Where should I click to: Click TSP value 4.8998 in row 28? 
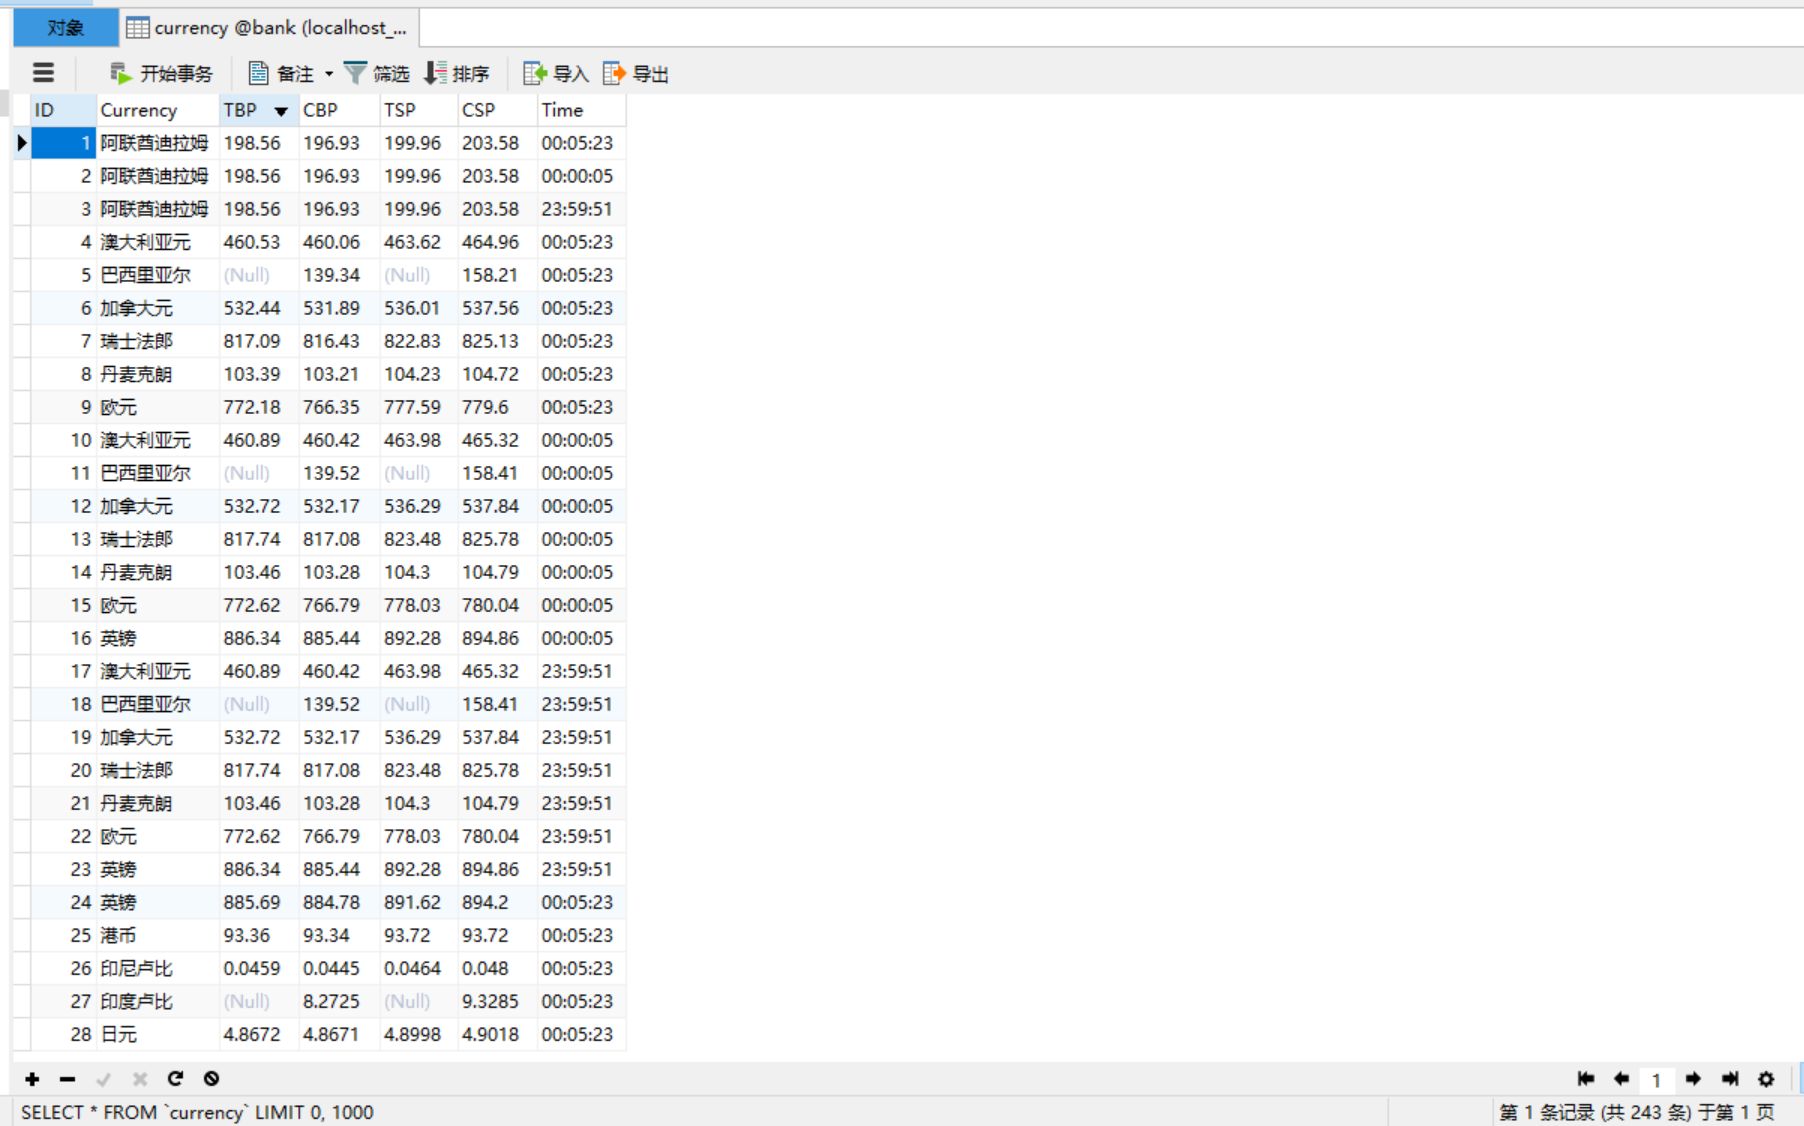coord(418,1034)
